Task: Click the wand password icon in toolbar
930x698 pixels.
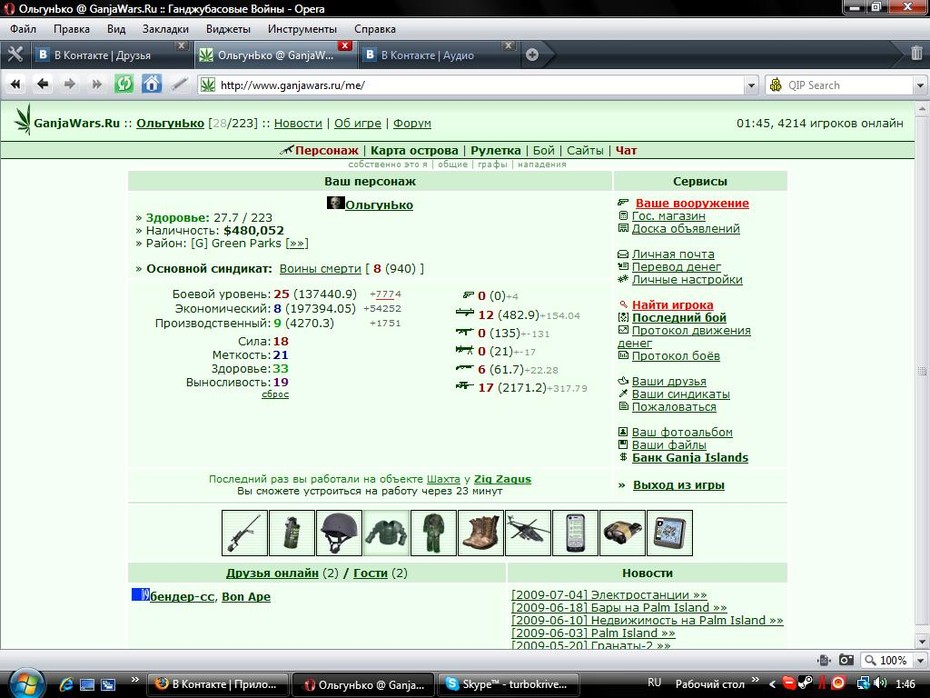Action: tap(179, 84)
